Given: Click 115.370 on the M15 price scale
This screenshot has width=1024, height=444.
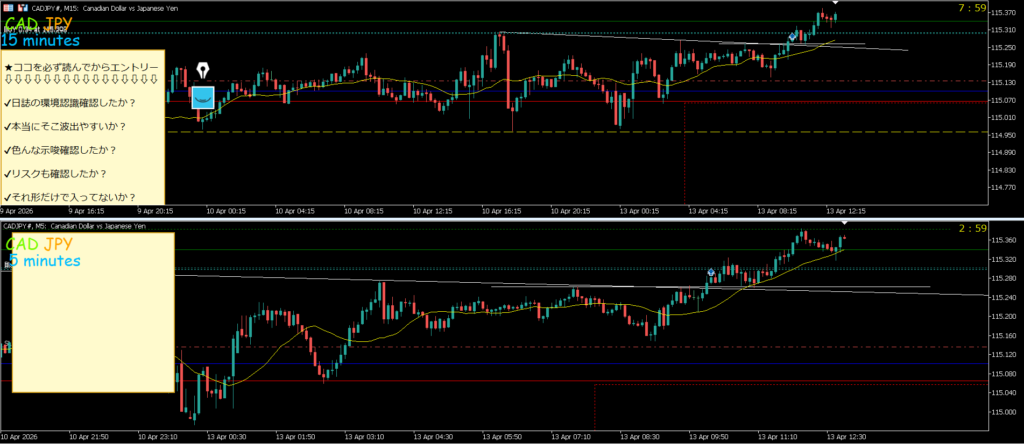Looking at the screenshot, I should pos(1001,14).
